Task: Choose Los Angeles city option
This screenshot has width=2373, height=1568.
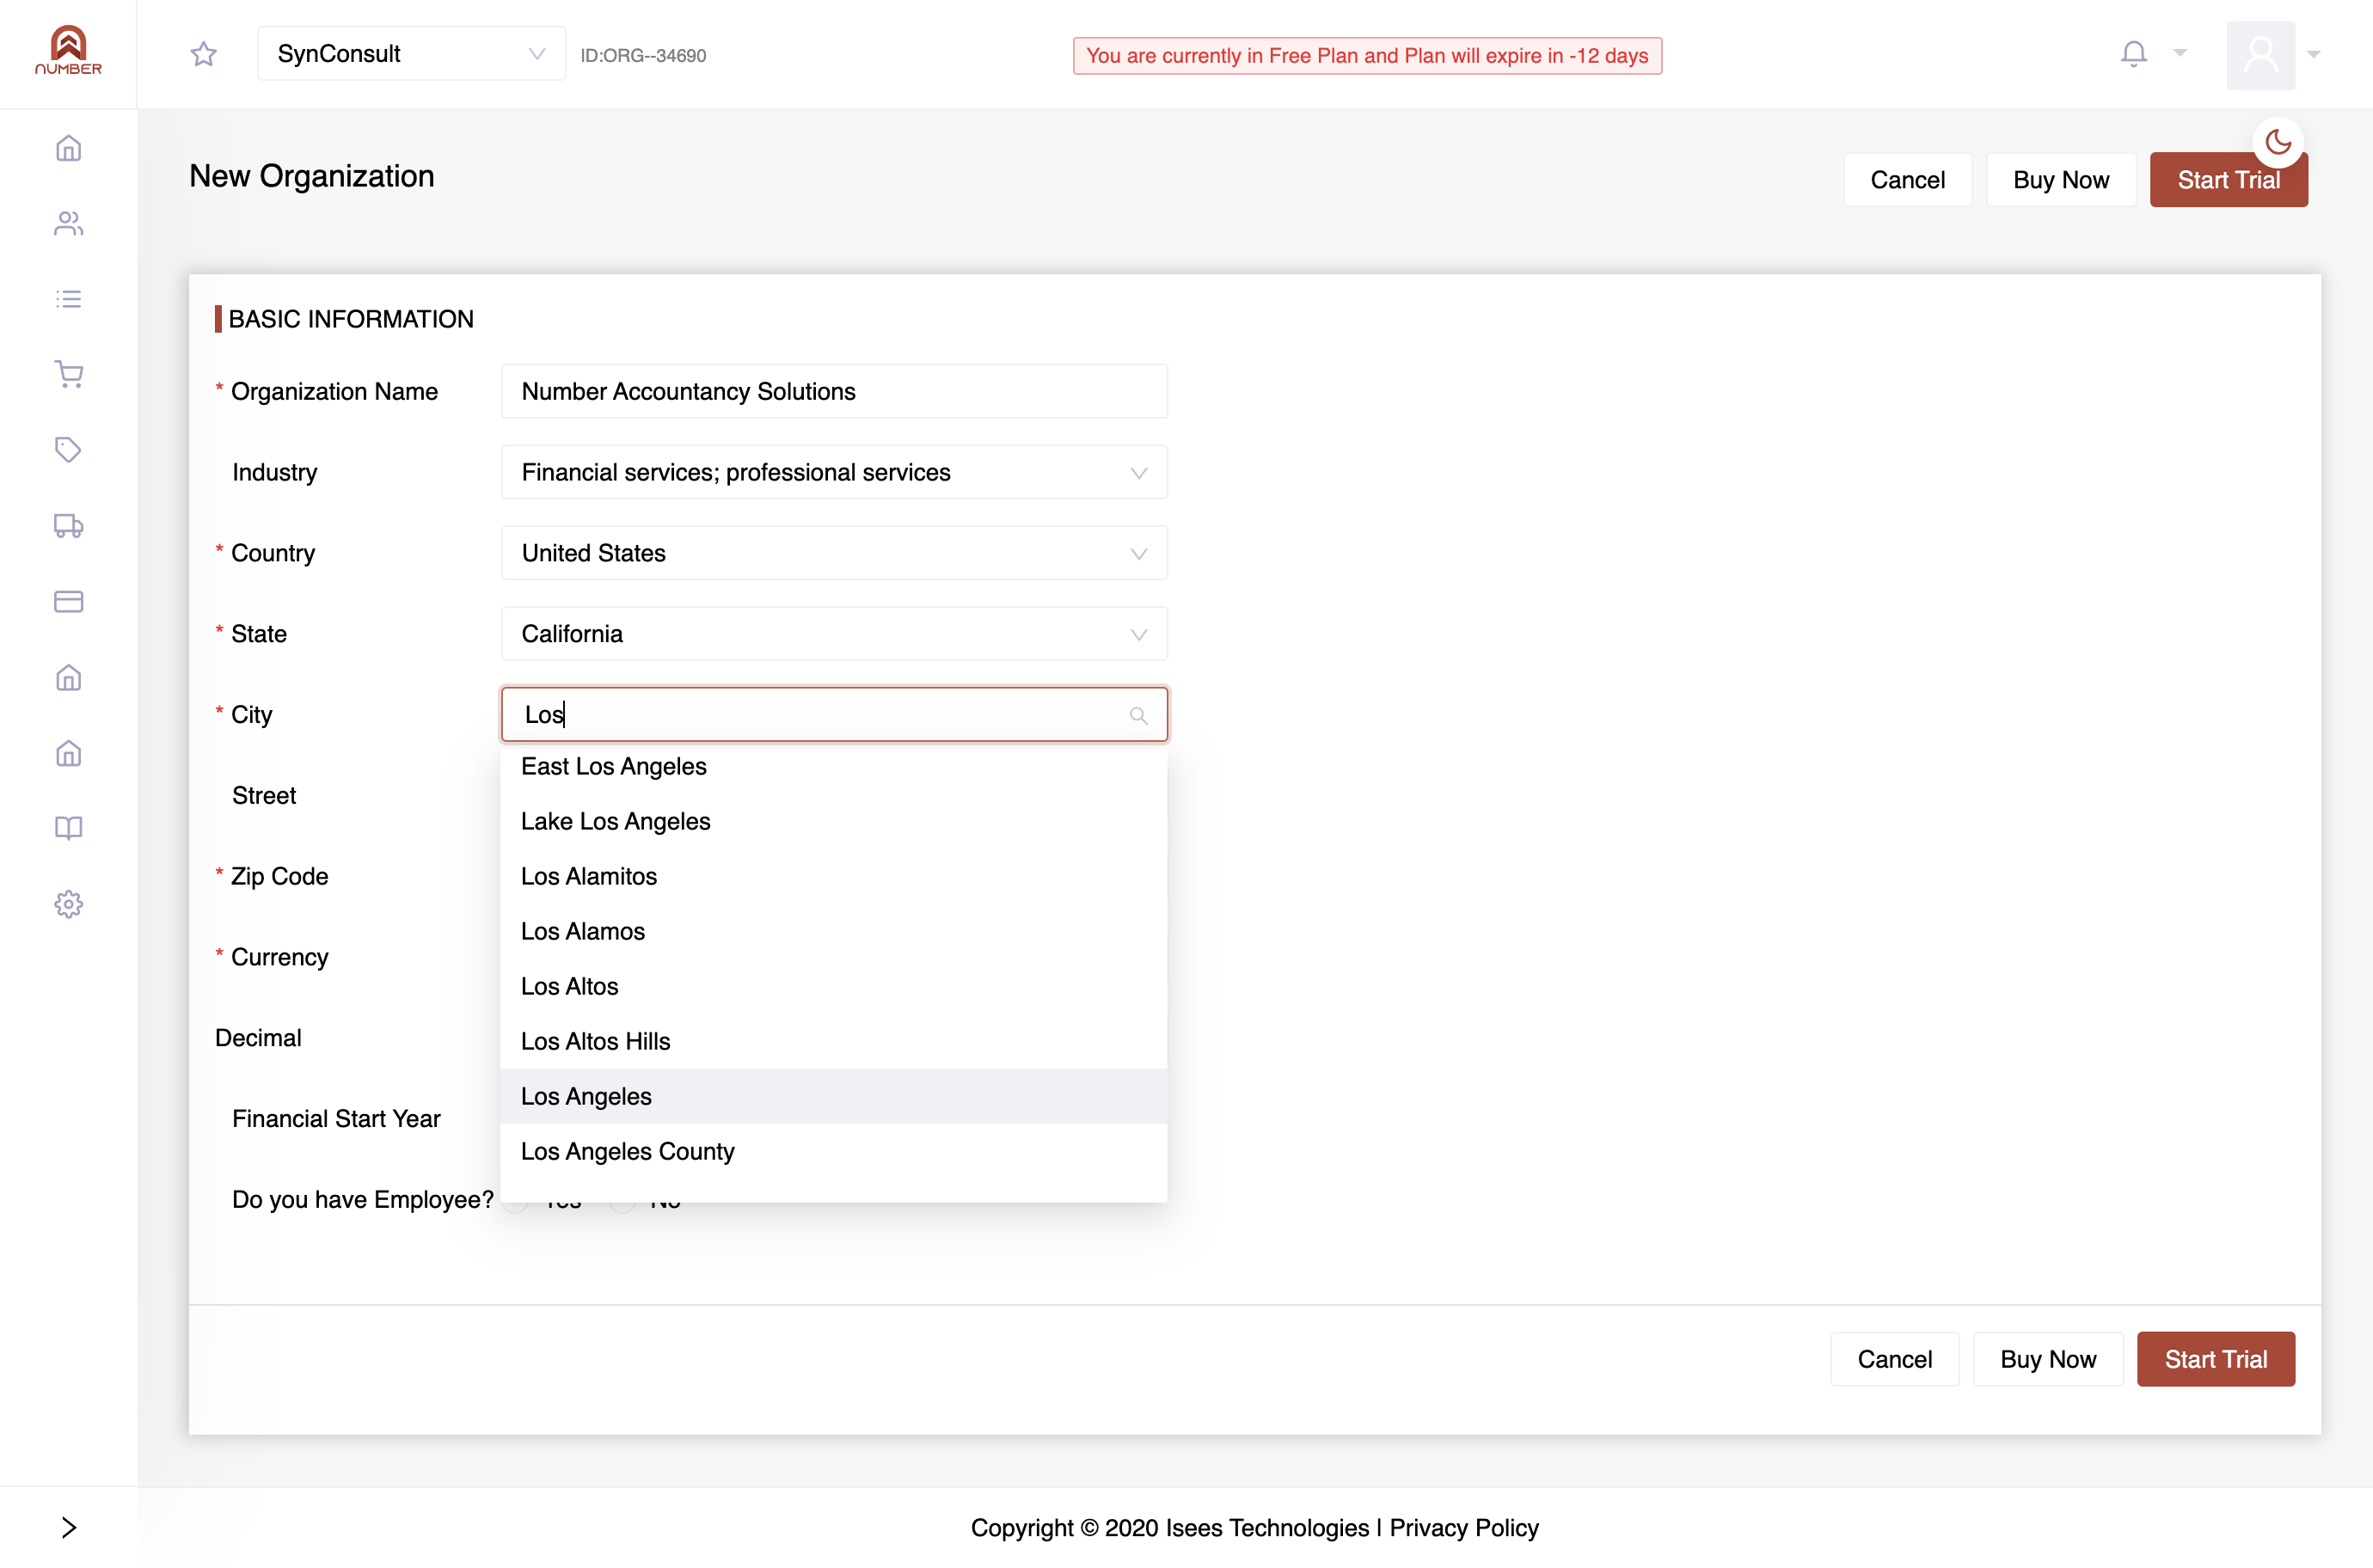Action: tap(834, 1096)
